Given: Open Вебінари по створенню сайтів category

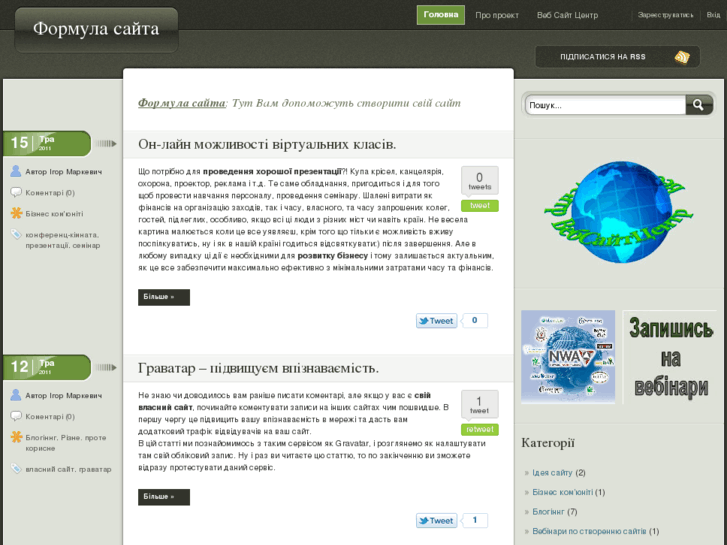Looking at the screenshot, I should click(589, 531).
